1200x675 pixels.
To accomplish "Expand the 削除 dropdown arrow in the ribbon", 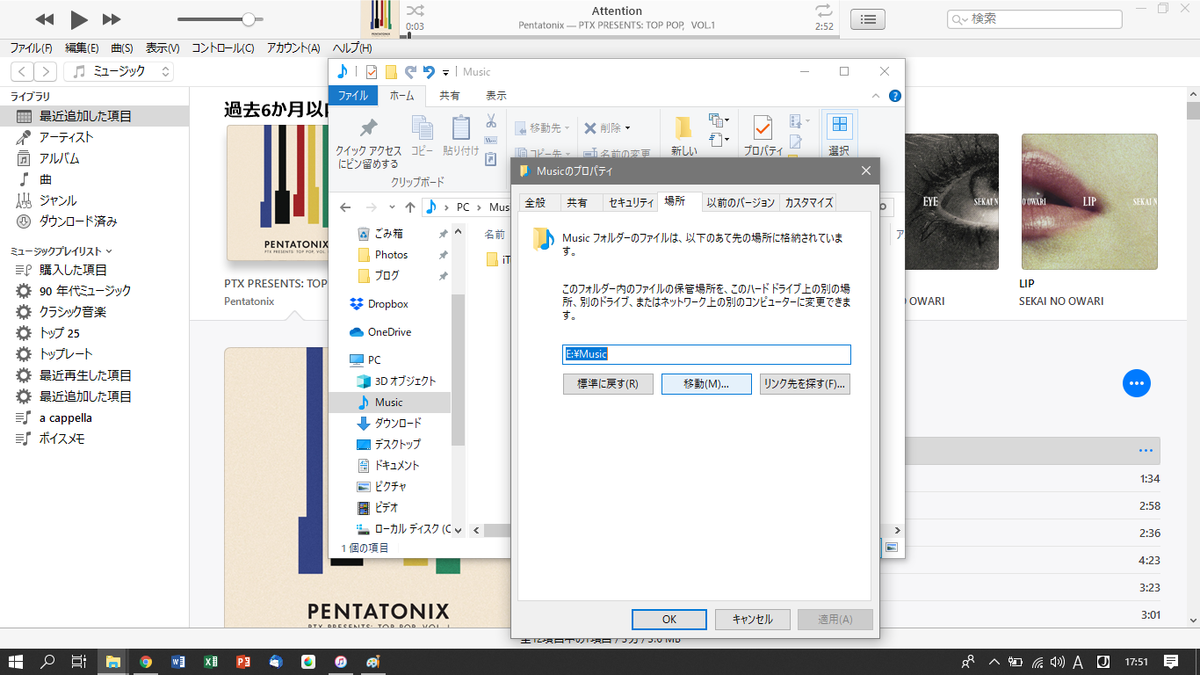I will click(626, 128).
